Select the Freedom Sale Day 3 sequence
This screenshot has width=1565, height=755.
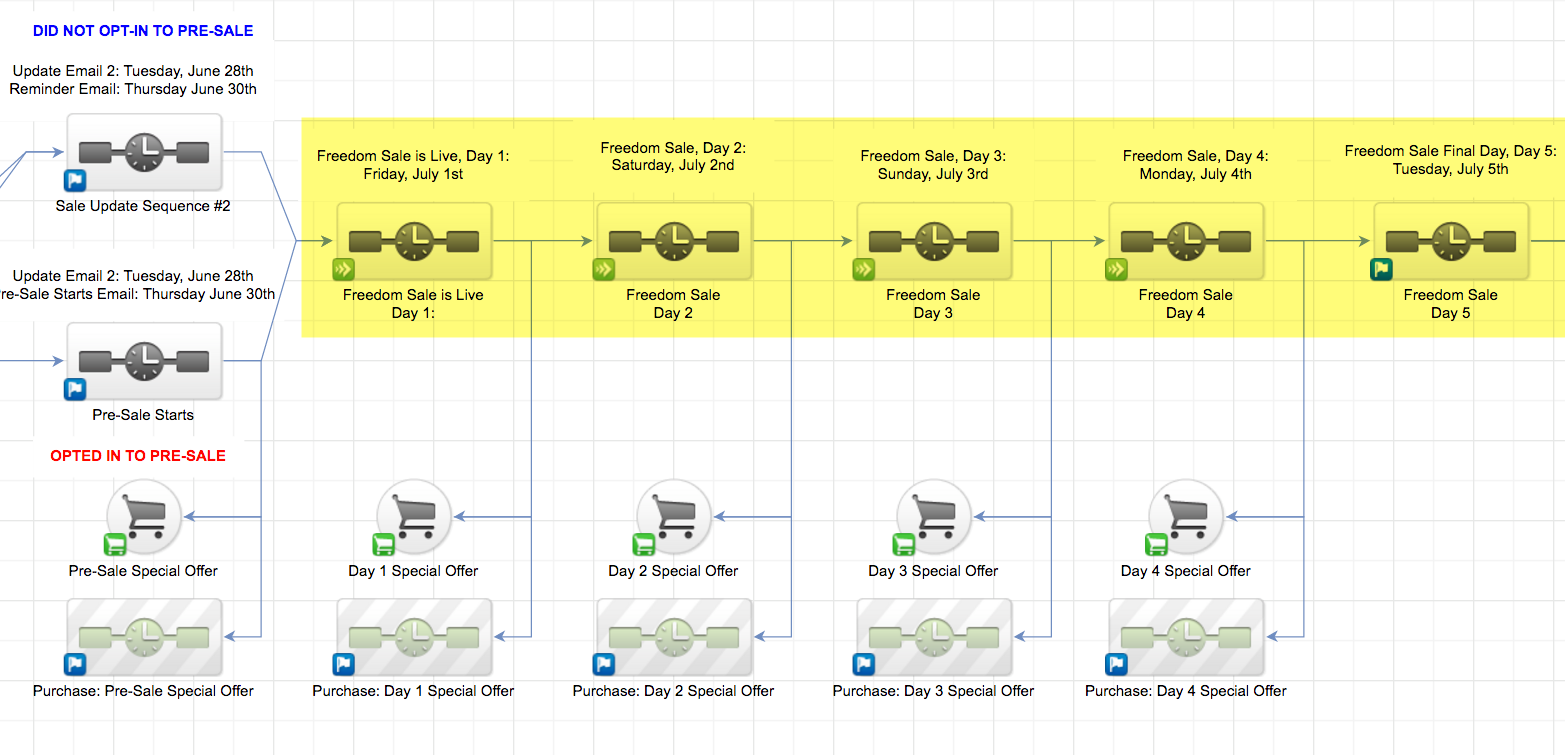pyautogui.click(x=934, y=242)
